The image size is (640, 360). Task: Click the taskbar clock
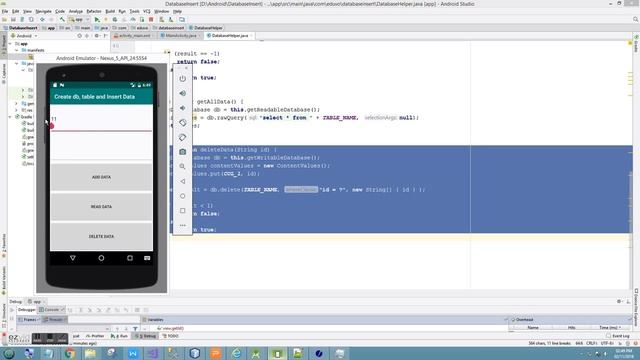pyautogui.click(x=624, y=353)
